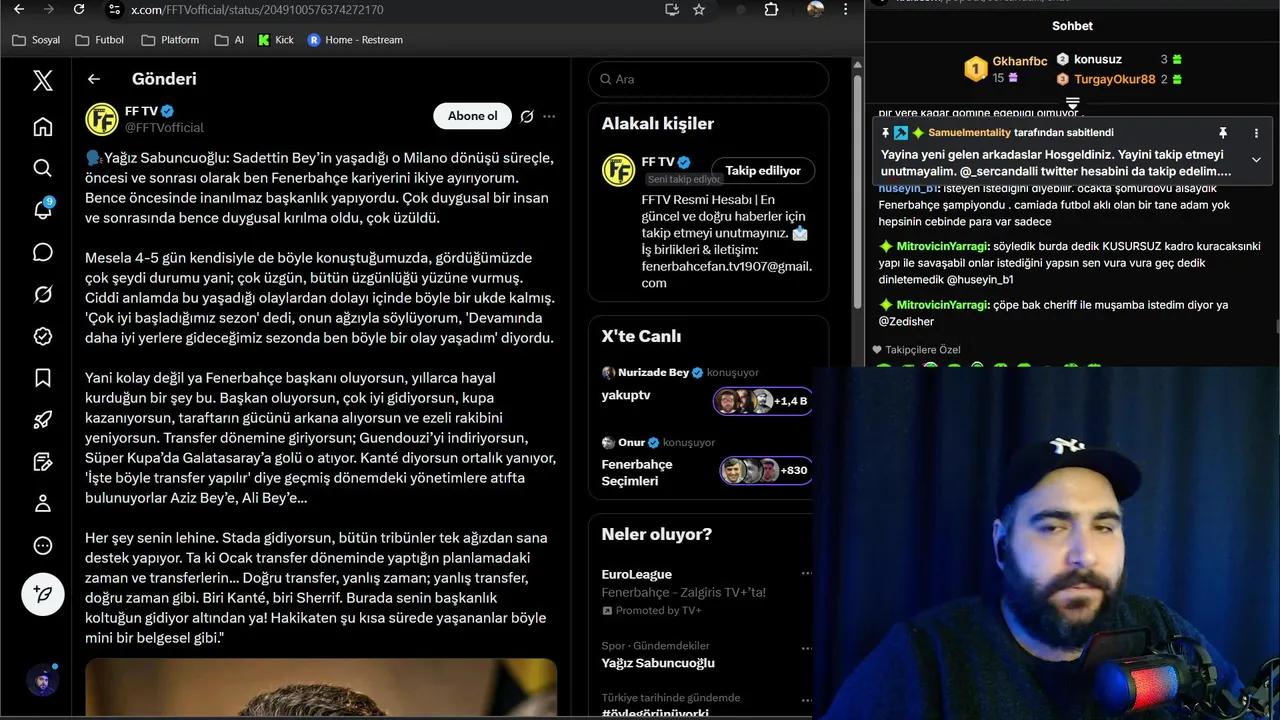The width and height of the screenshot is (1280, 720).
Task: Open the Premium verified badge sidebar icon
Action: (x=42, y=336)
